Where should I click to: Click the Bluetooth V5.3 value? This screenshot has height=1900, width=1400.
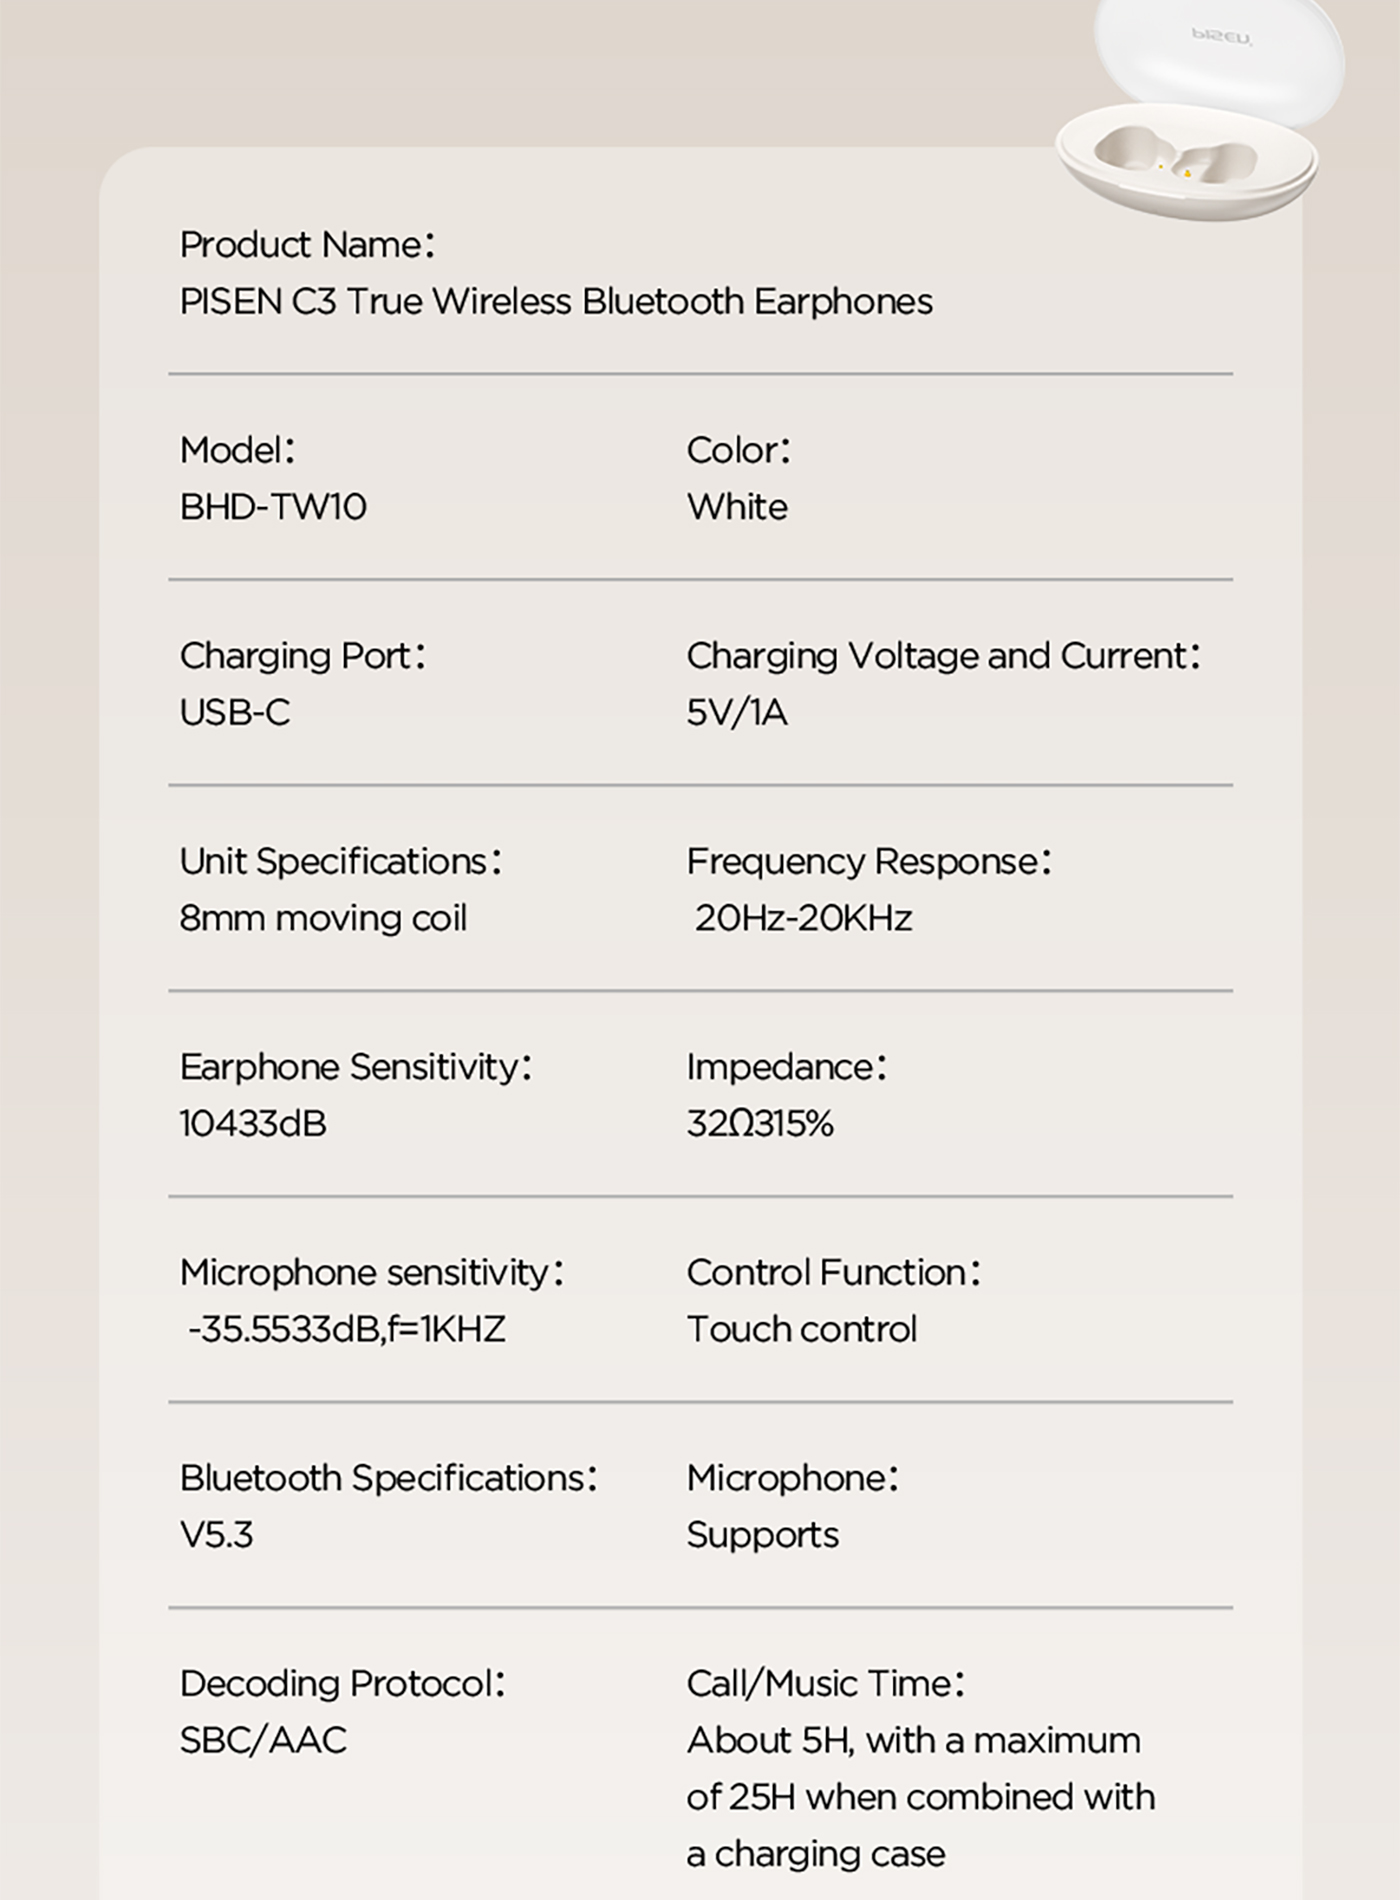pyautogui.click(x=217, y=1535)
